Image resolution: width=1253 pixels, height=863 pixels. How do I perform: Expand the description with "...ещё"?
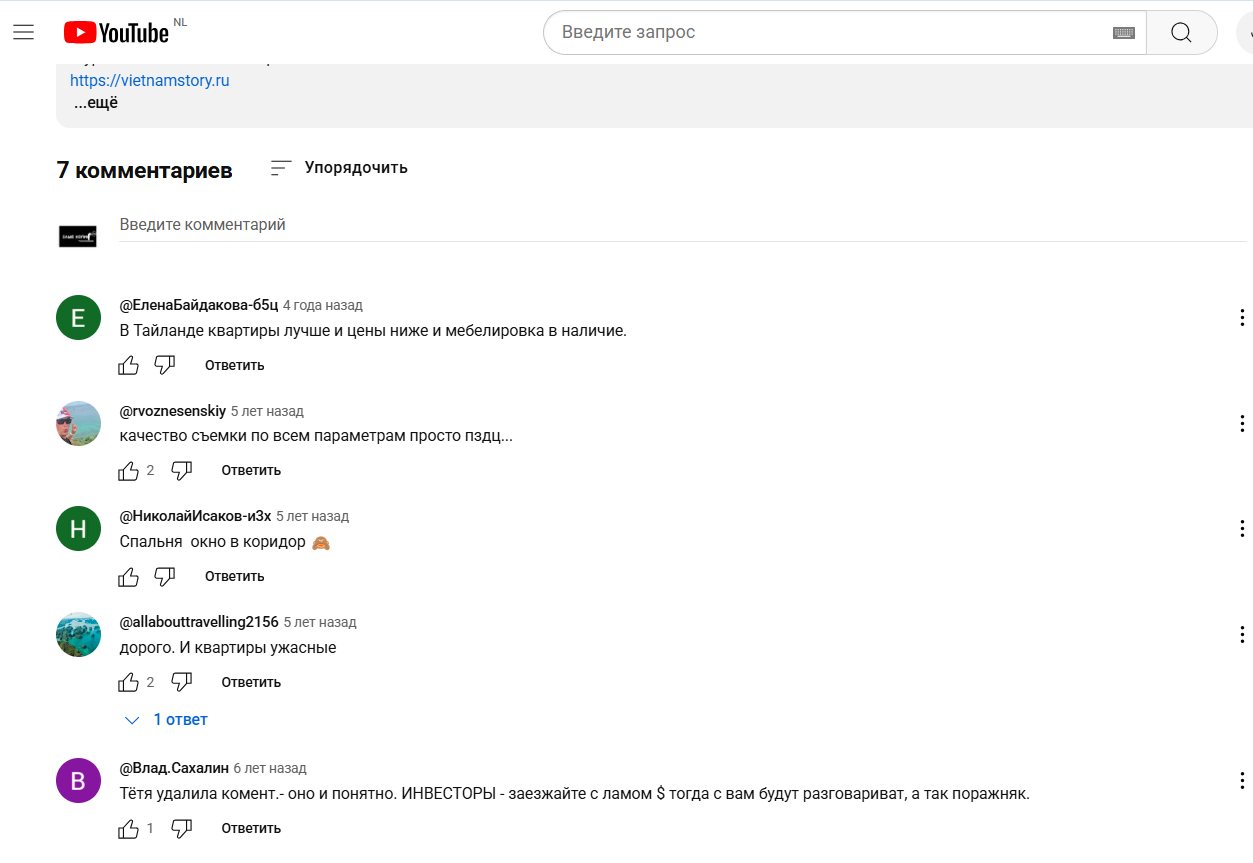coord(96,102)
